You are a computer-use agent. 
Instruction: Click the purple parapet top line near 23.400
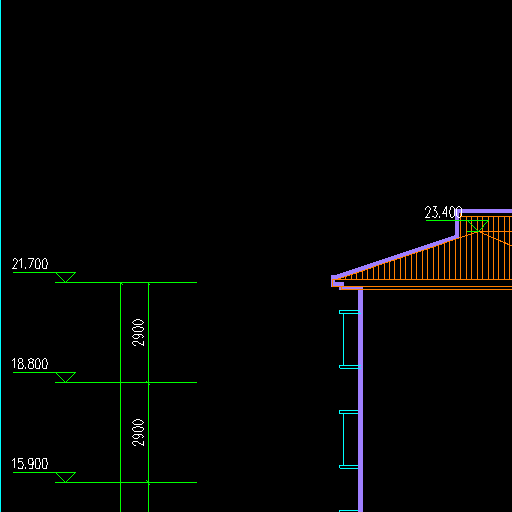click(x=485, y=211)
